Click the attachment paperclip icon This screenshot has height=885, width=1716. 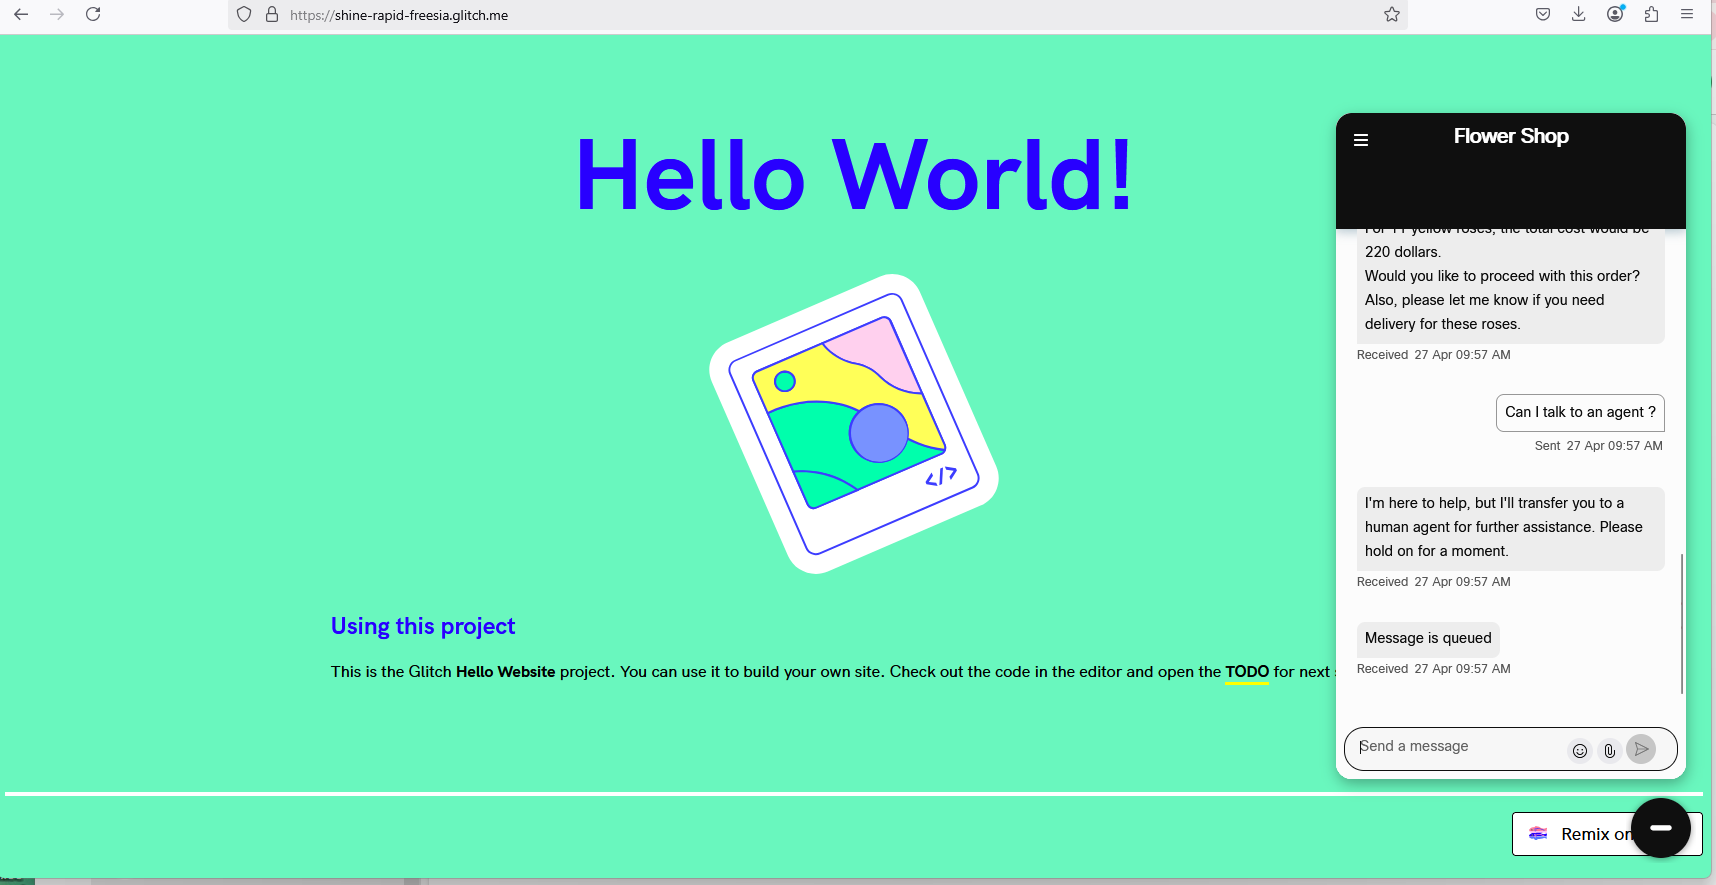pos(1609,750)
